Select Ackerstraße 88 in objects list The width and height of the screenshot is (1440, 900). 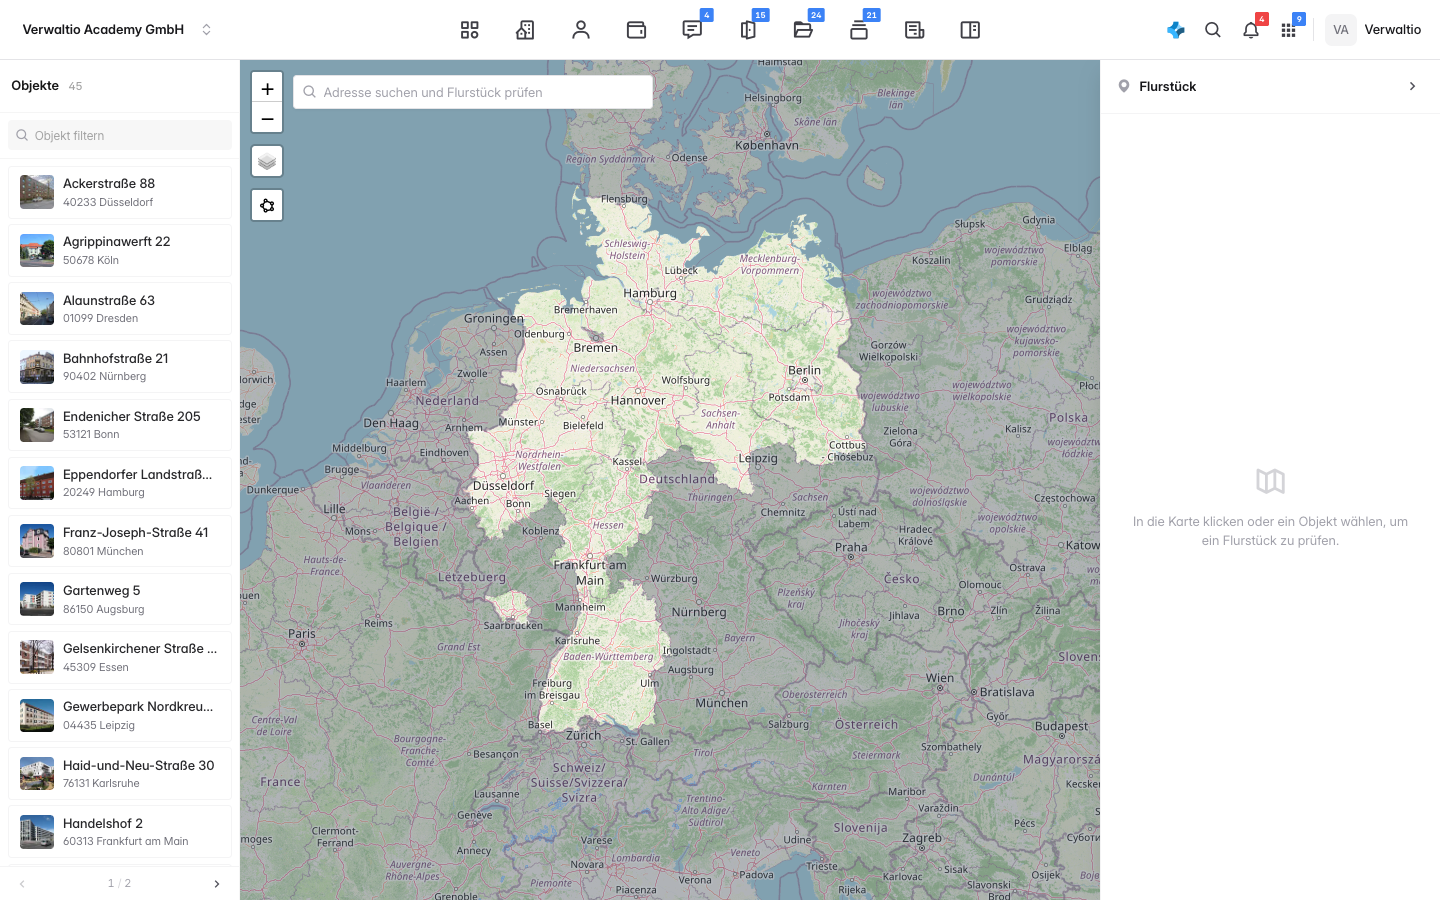(x=120, y=192)
